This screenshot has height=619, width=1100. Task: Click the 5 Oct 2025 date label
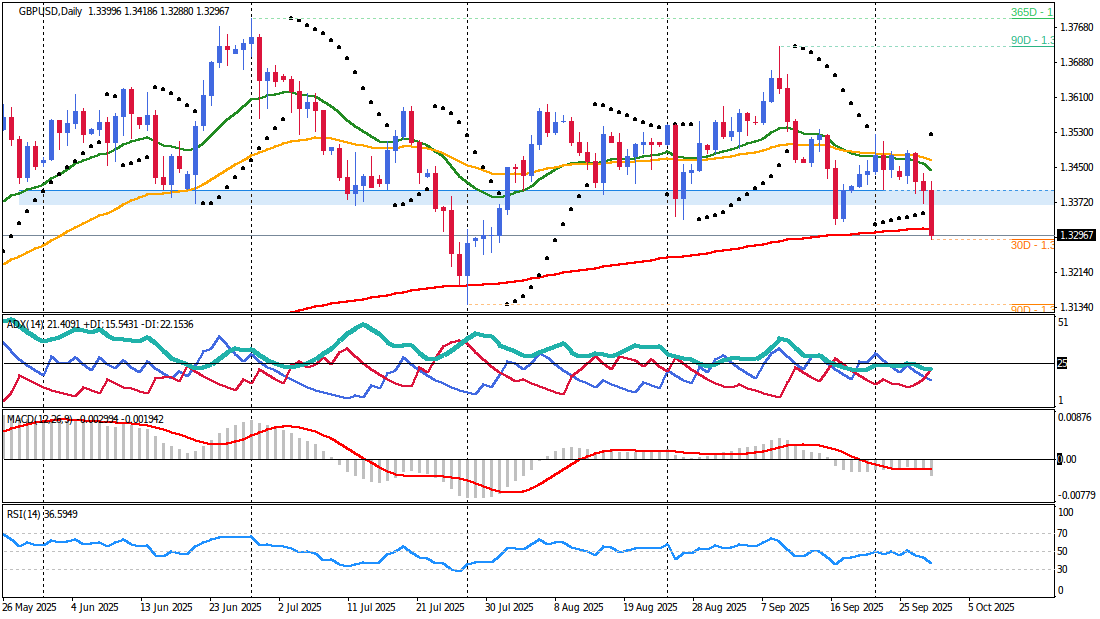991,607
